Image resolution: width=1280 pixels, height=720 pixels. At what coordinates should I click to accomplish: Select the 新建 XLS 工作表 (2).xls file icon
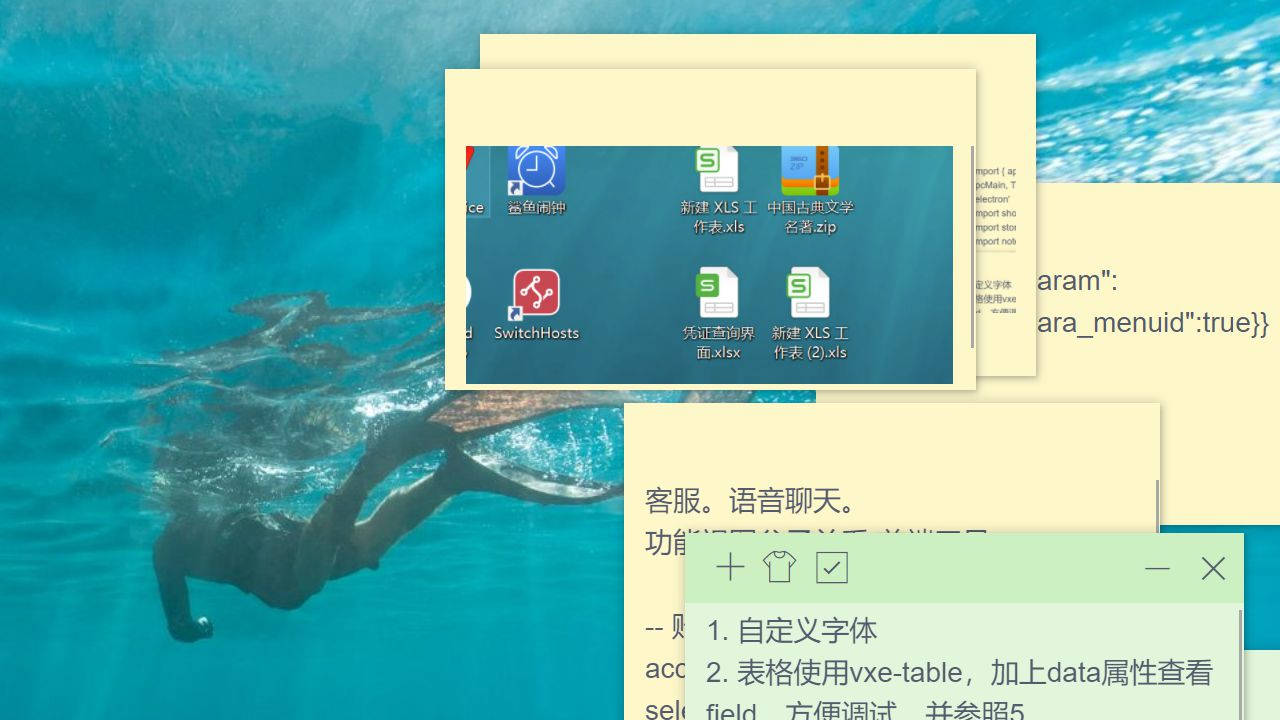(809, 296)
